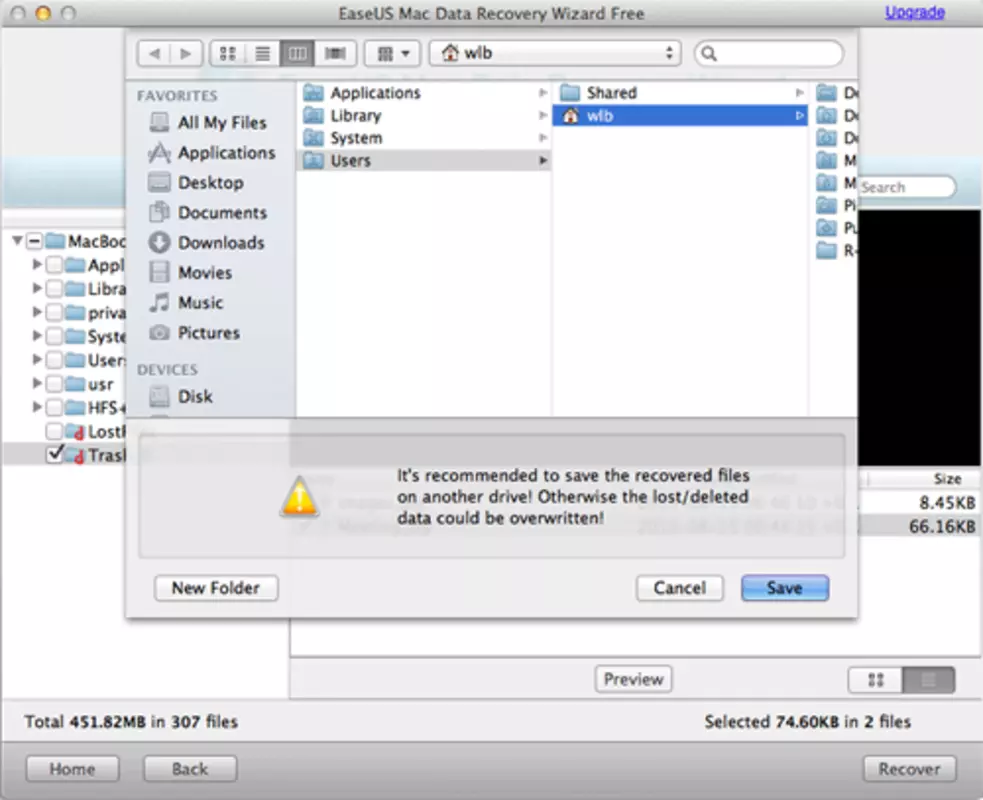Check the priva folder checkbox
Screen dimensions: 983x800
click(55, 312)
